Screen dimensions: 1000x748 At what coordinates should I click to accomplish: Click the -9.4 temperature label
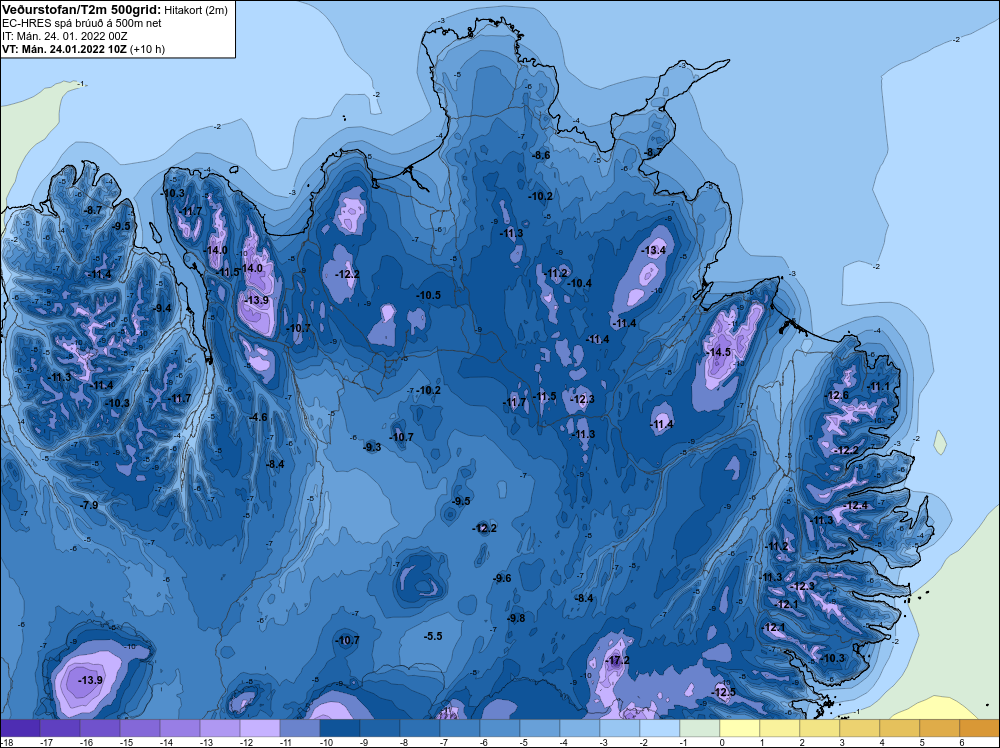pos(163,308)
